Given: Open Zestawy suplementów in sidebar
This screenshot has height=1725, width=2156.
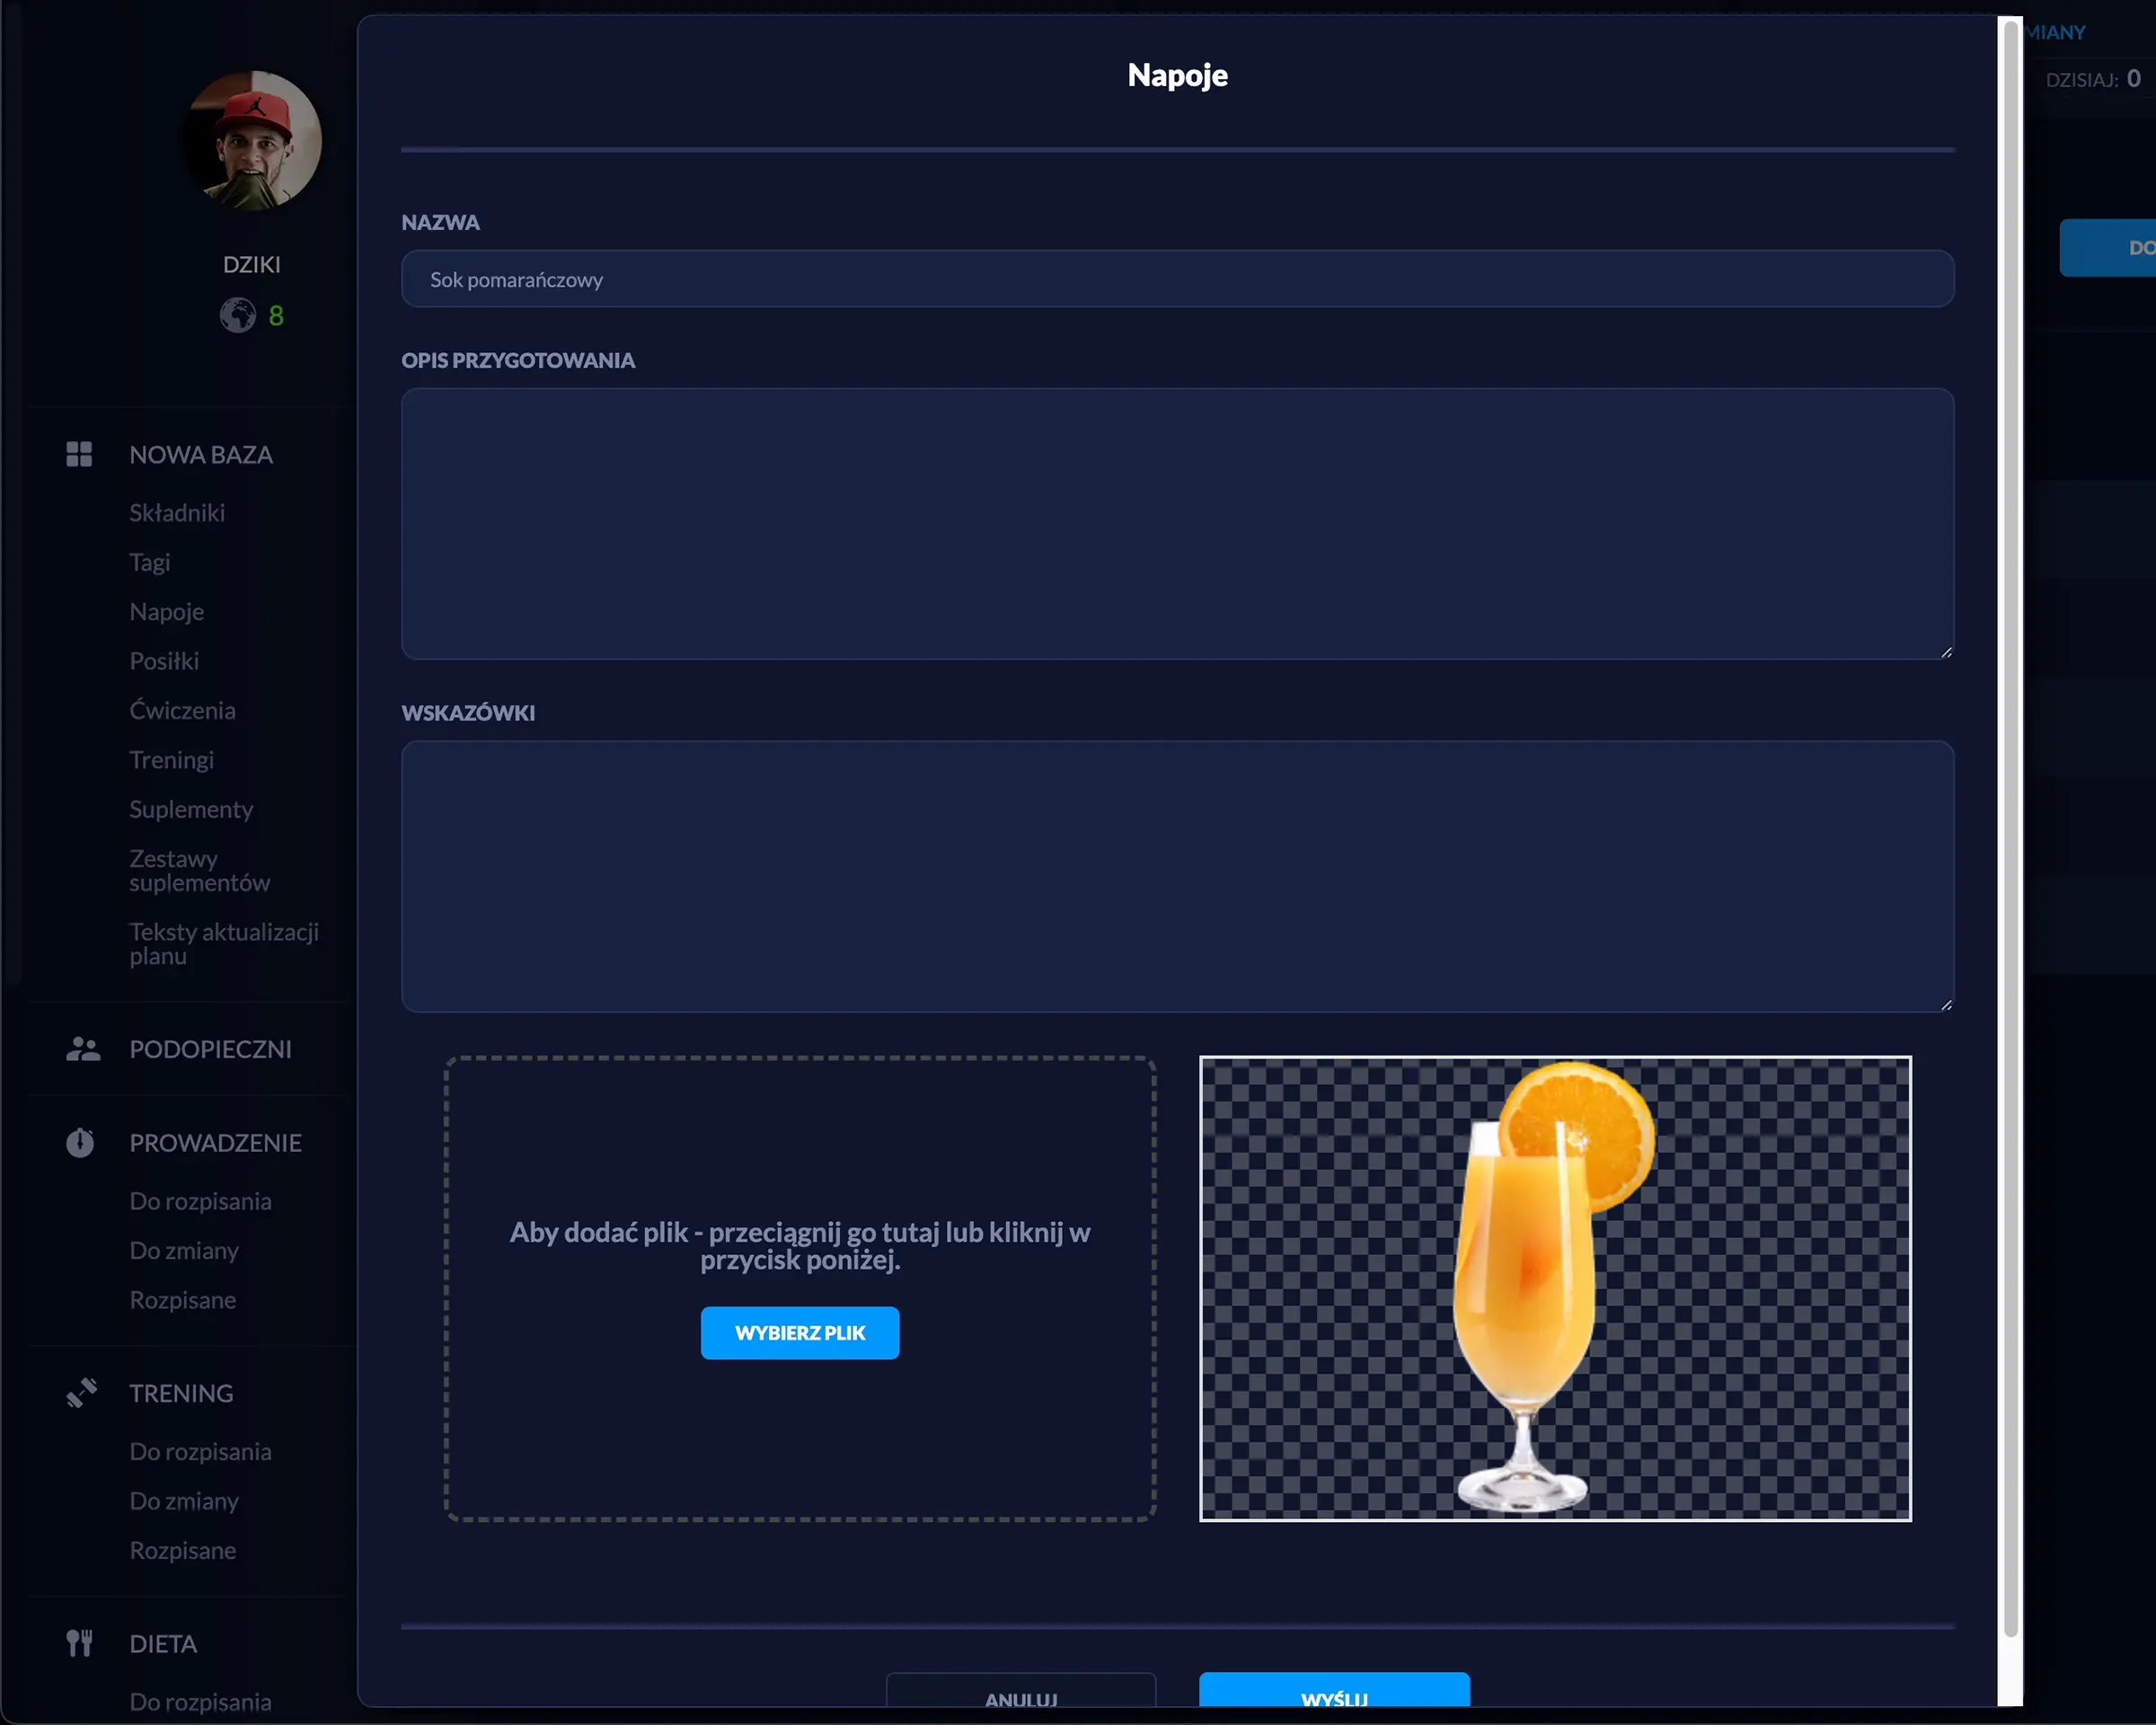Looking at the screenshot, I should point(200,870).
